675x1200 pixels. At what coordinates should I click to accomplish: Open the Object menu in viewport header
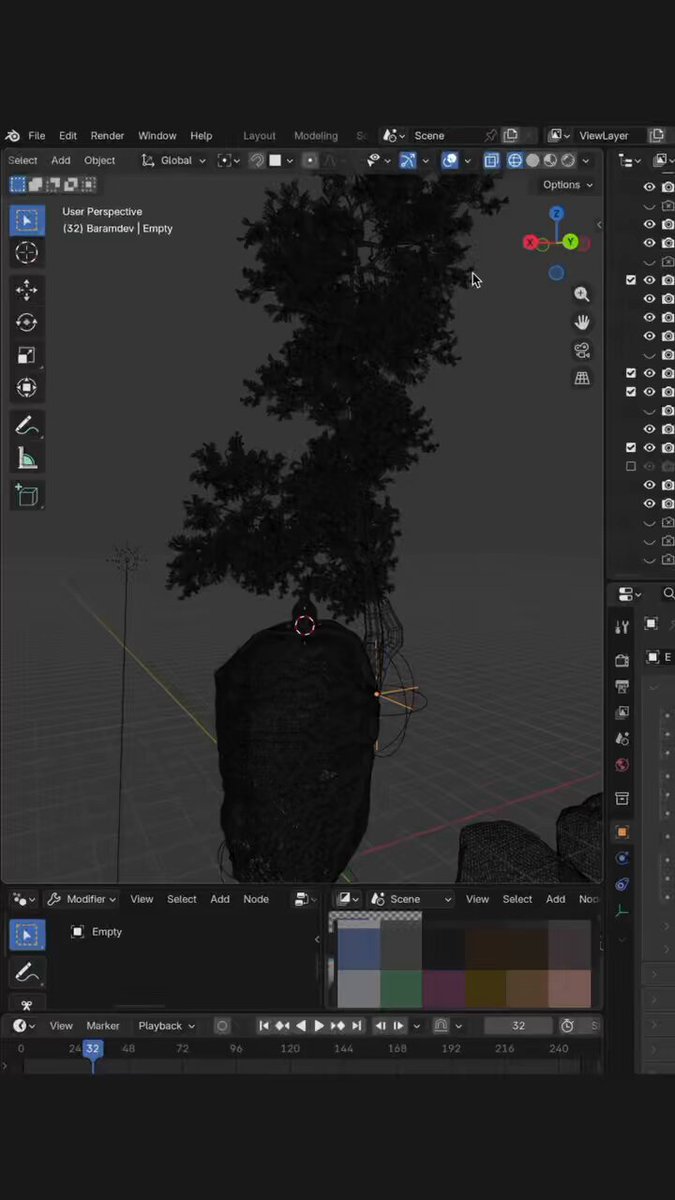click(x=99, y=160)
